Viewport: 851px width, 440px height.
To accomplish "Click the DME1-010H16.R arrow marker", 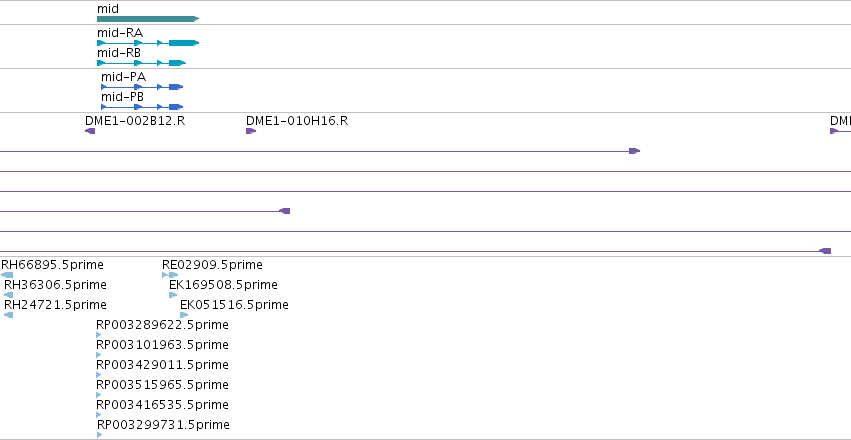I will 251,131.
